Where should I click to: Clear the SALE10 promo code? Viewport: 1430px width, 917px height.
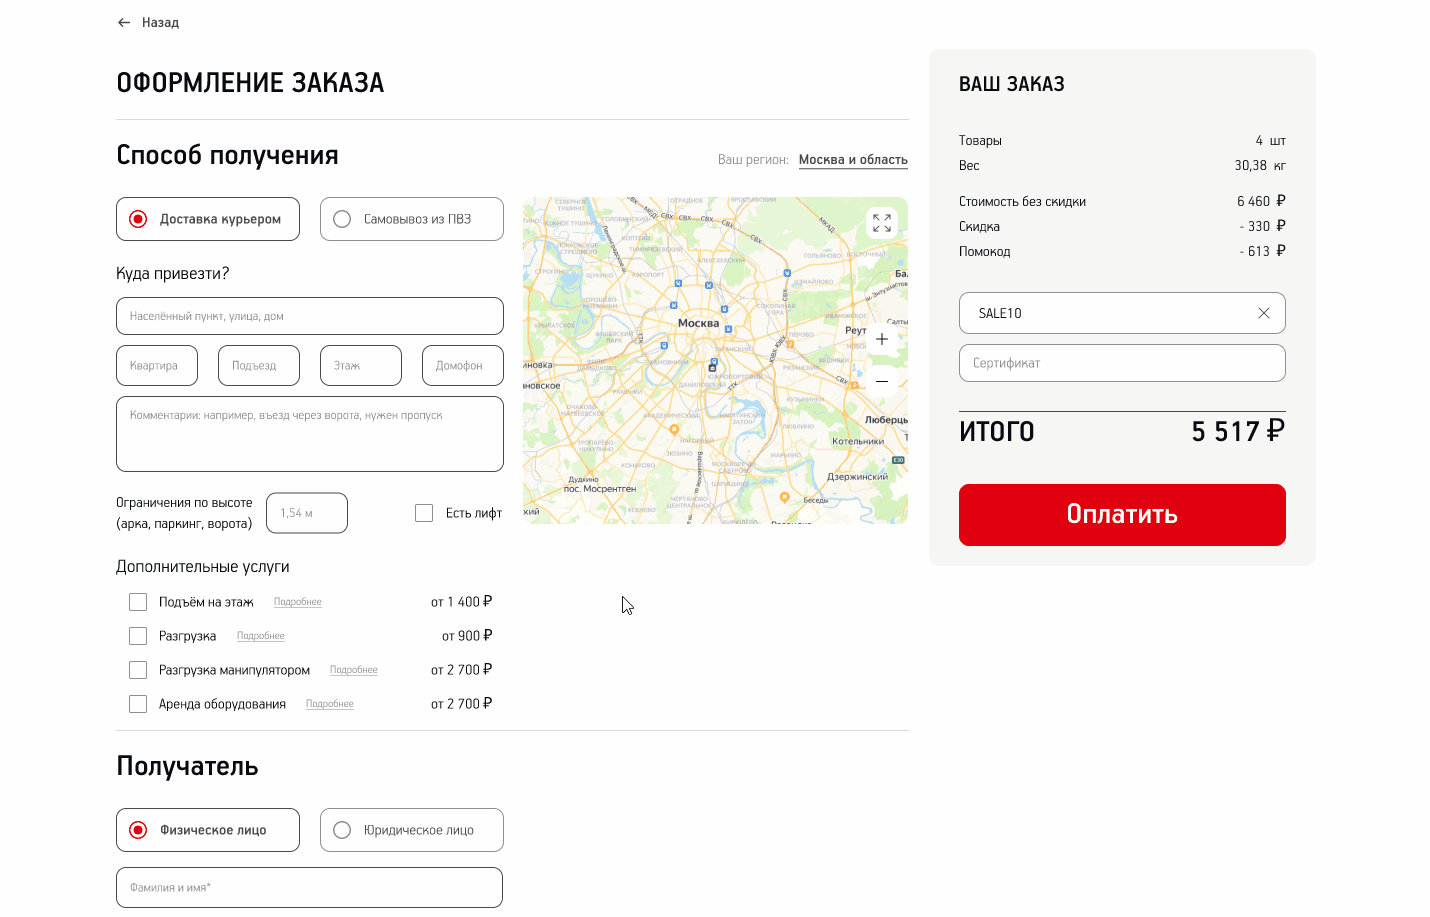pos(1263,313)
